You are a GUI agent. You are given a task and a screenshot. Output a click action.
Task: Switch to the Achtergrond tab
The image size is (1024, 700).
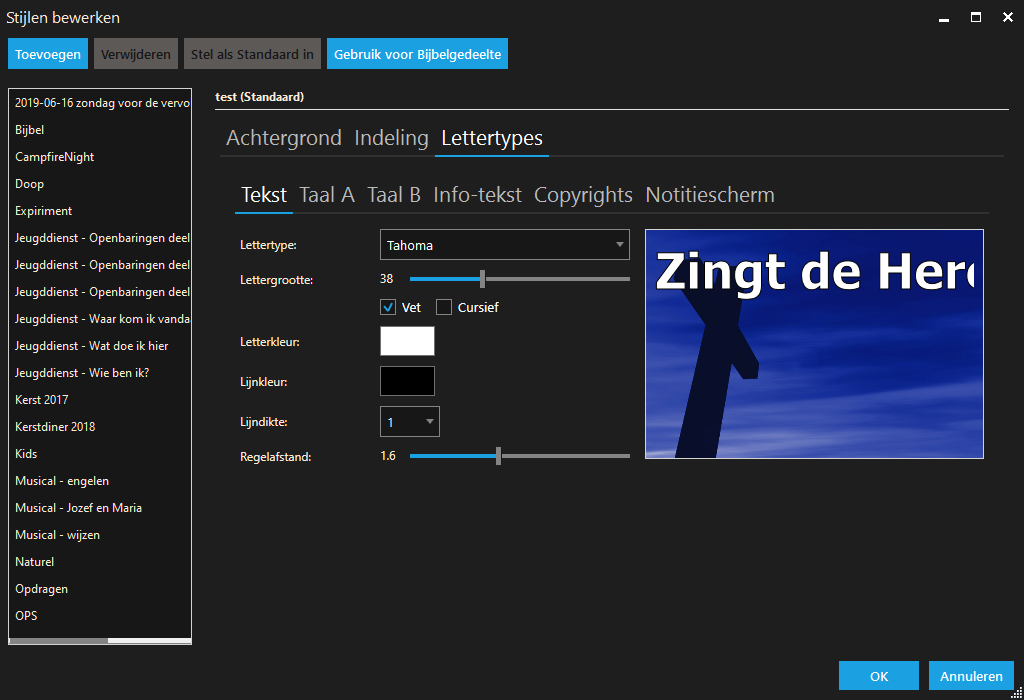[x=283, y=138]
